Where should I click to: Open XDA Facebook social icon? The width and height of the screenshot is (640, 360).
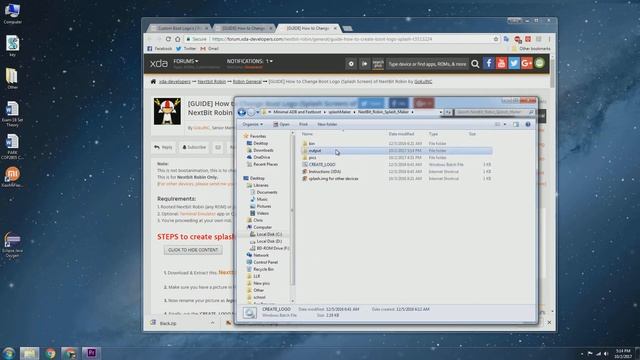coord(489,63)
